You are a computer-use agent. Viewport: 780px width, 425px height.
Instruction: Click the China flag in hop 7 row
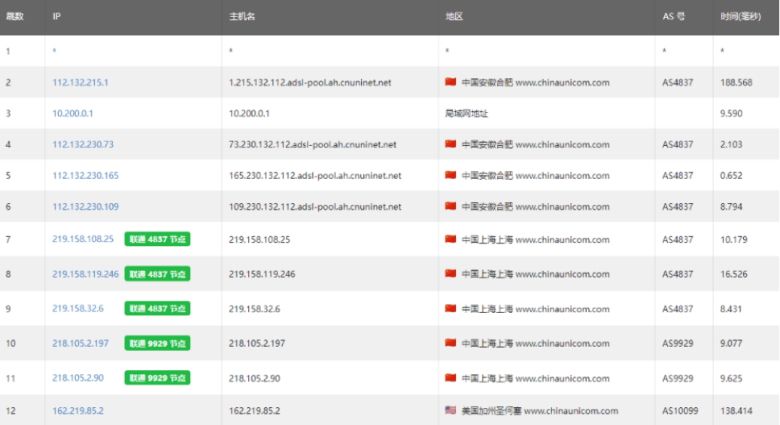coord(450,240)
